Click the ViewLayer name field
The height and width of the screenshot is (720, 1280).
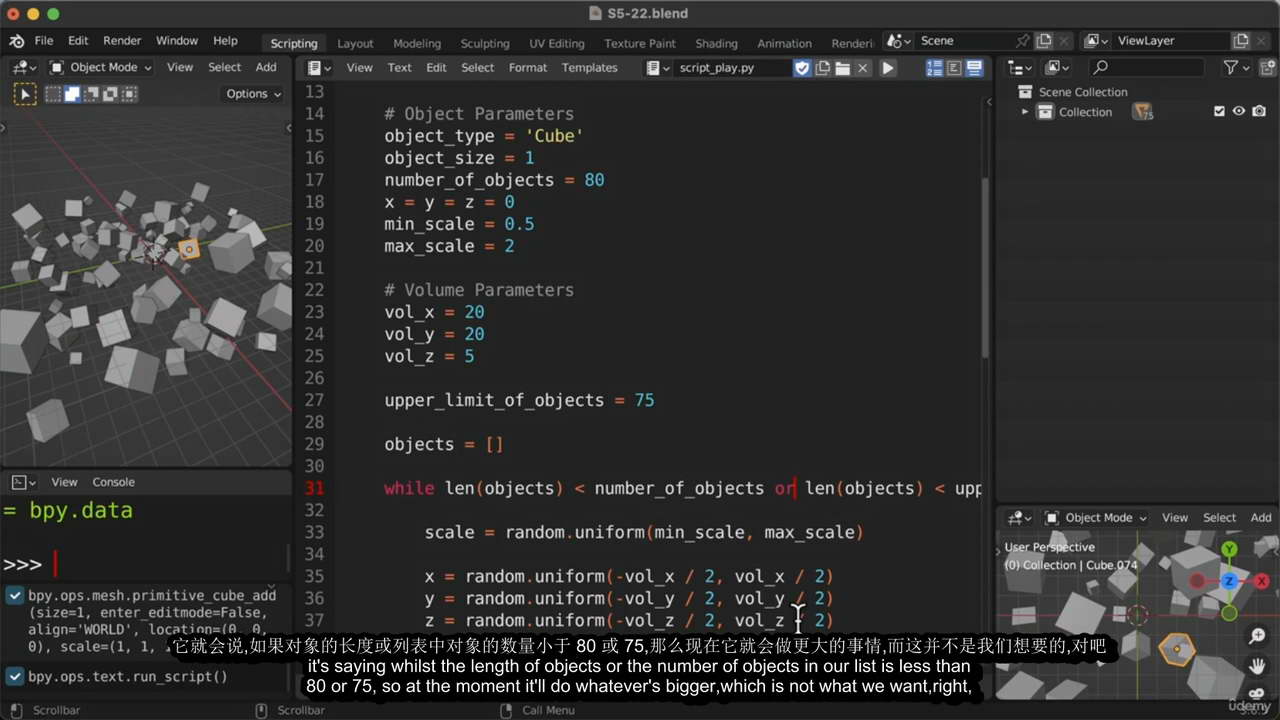click(1168, 41)
